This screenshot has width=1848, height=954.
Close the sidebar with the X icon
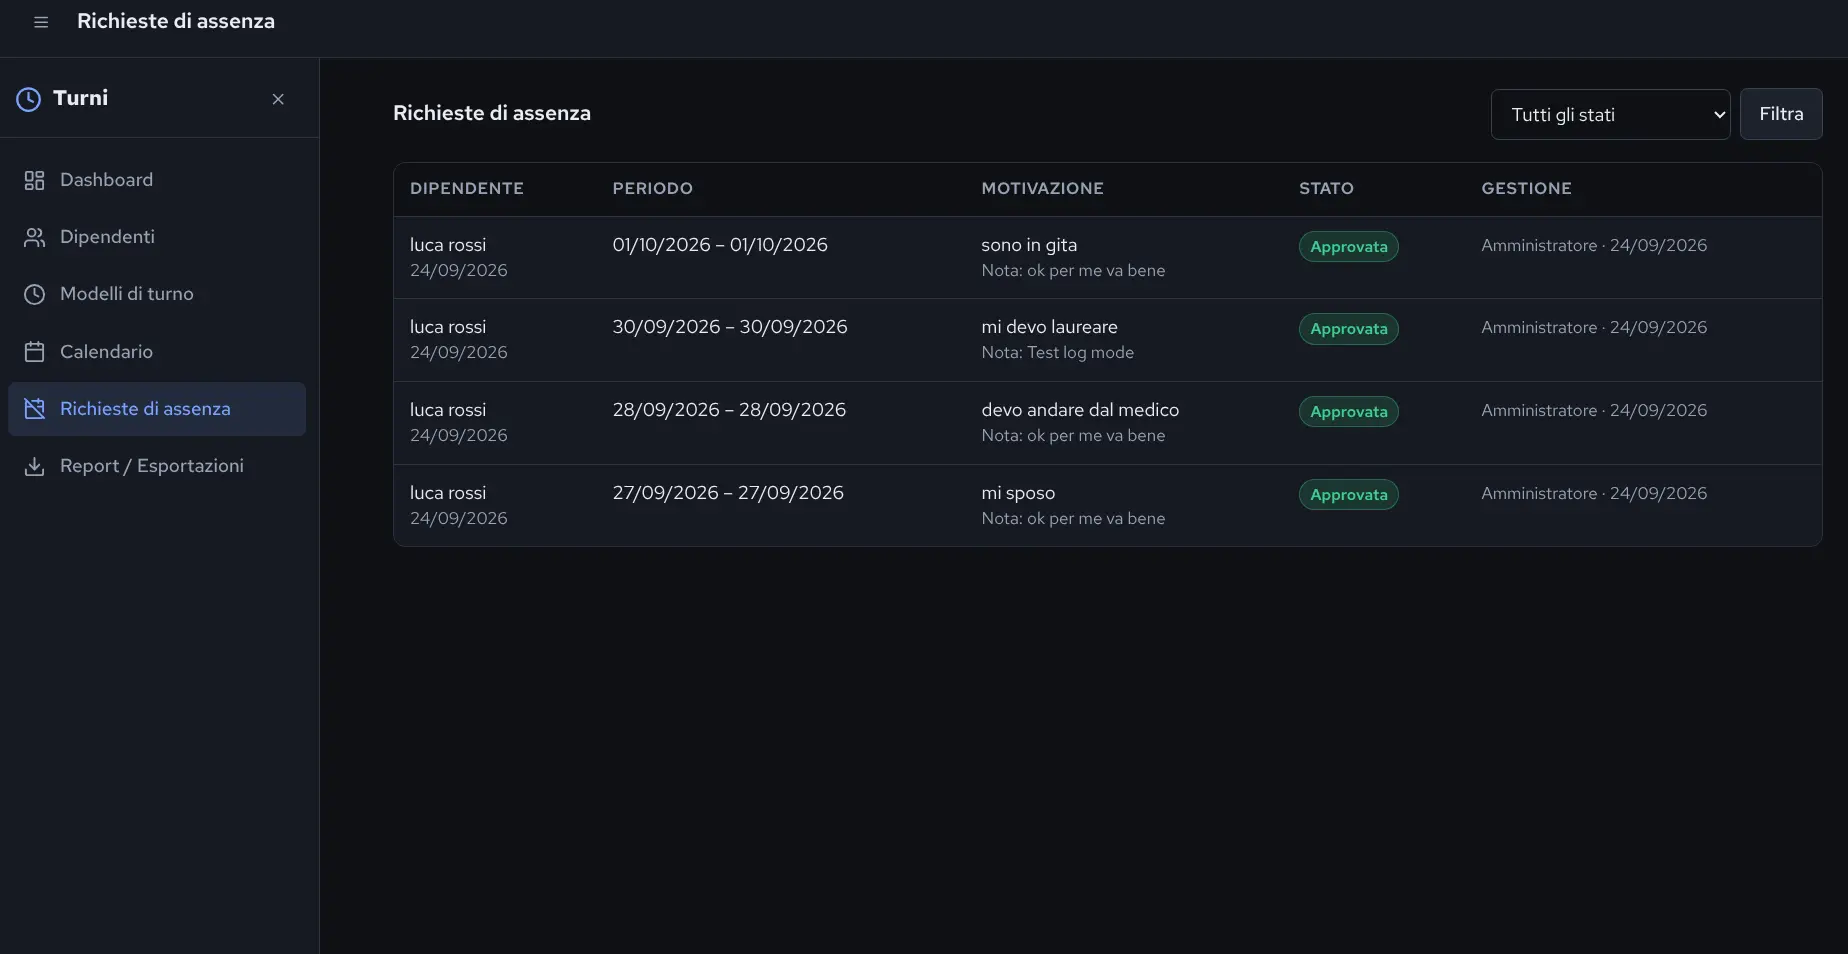tap(278, 99)
